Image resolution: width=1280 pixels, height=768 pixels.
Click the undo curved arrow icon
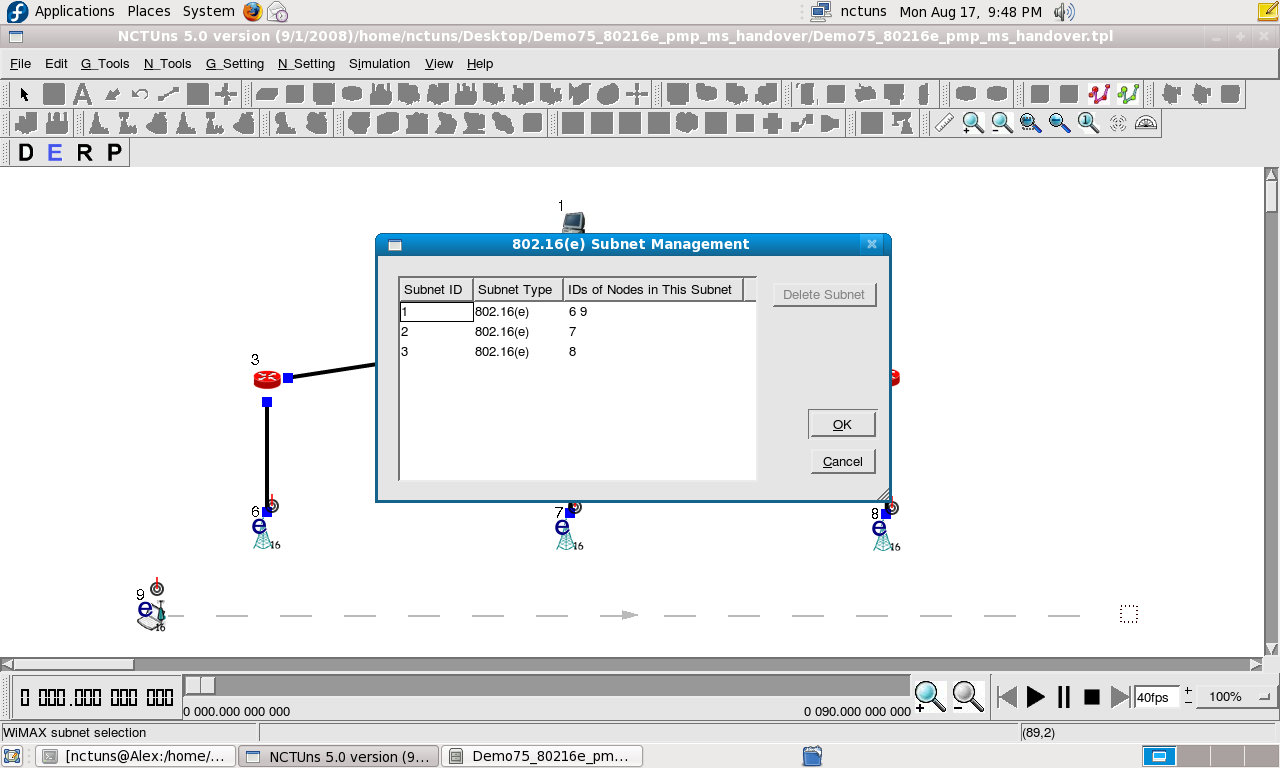point(140,94)
